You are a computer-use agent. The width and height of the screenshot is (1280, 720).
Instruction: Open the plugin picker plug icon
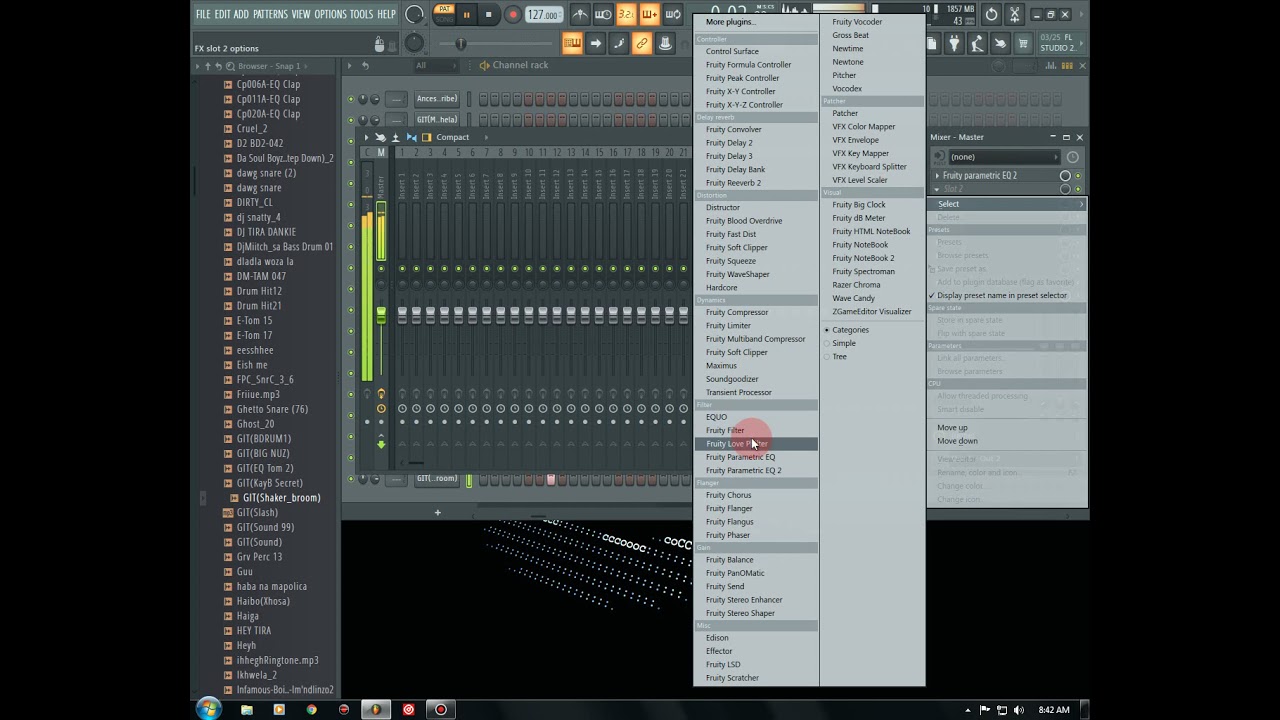point(953,43)
